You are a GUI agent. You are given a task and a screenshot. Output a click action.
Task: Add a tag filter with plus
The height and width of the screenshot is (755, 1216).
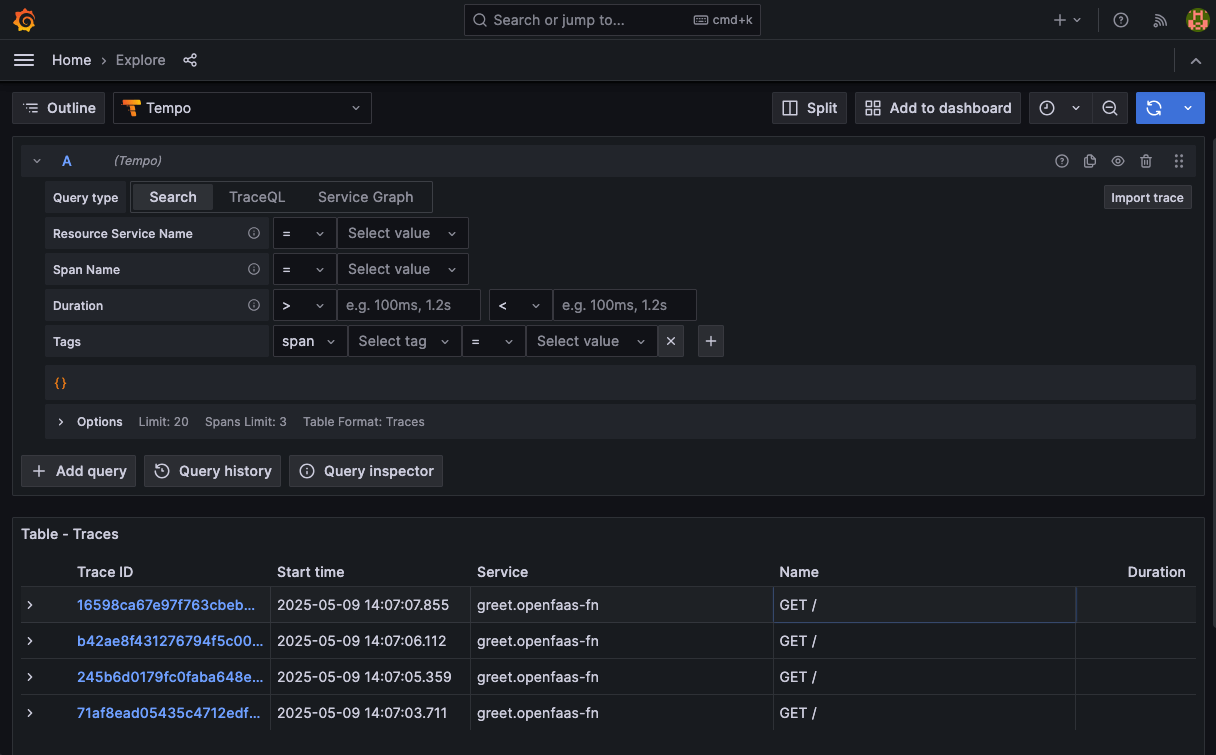[711, 341]
